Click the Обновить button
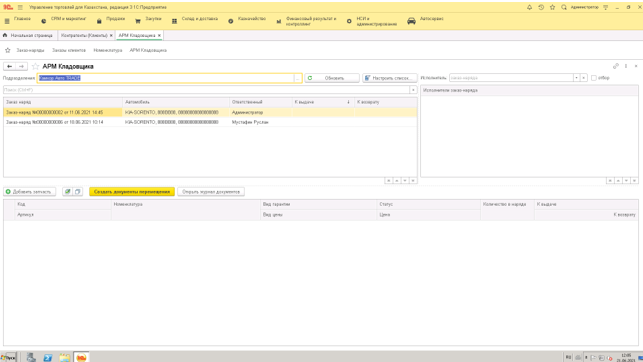This screenshot has width=643, height=362. point(332,78)
